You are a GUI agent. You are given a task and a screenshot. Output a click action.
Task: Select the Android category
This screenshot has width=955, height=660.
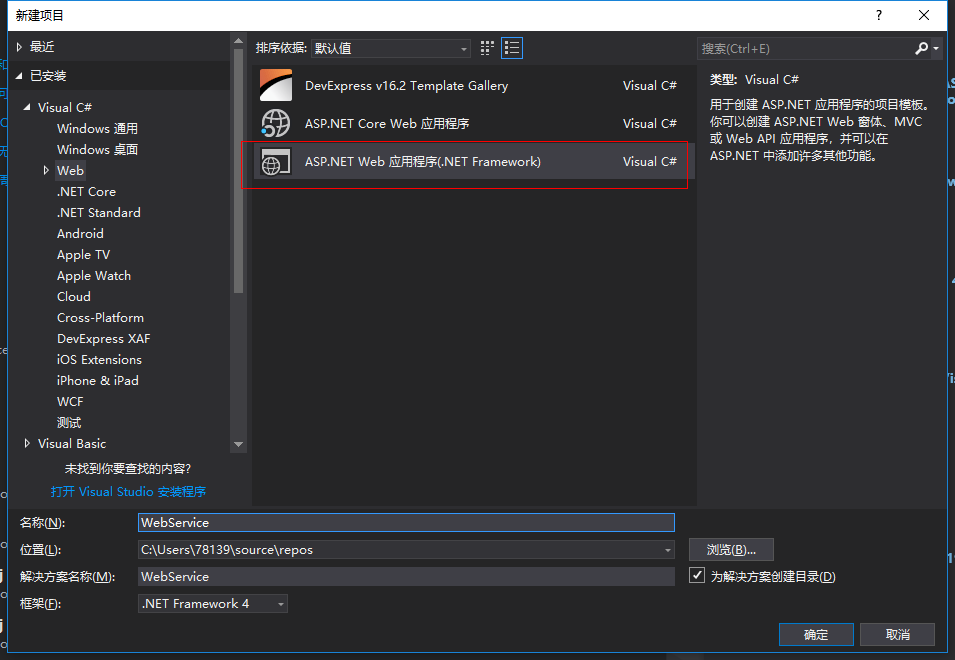[x=80, y=233]
